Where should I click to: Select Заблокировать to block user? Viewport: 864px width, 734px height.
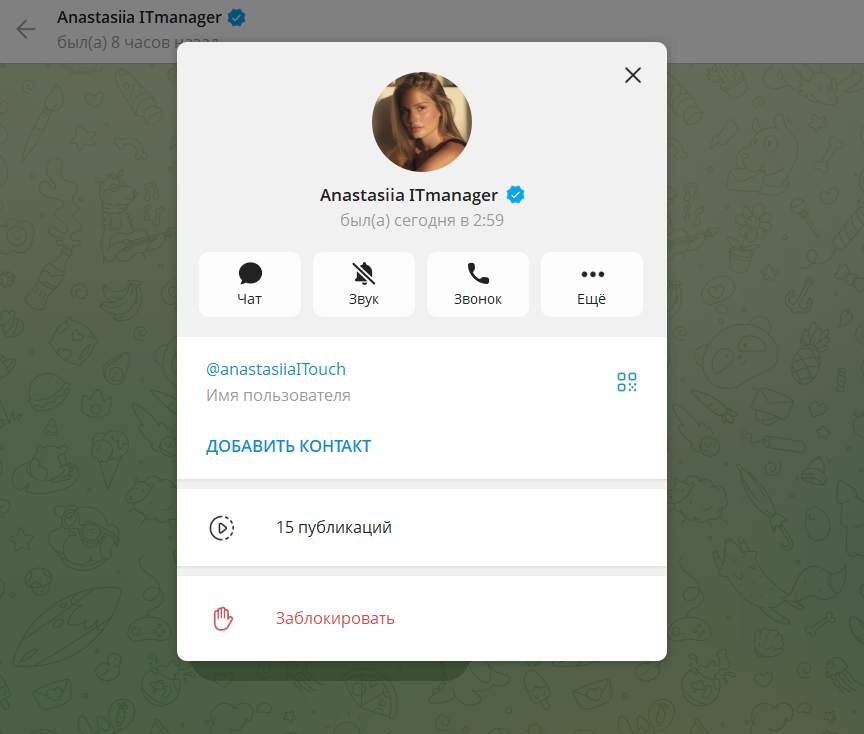coord(335,618)
